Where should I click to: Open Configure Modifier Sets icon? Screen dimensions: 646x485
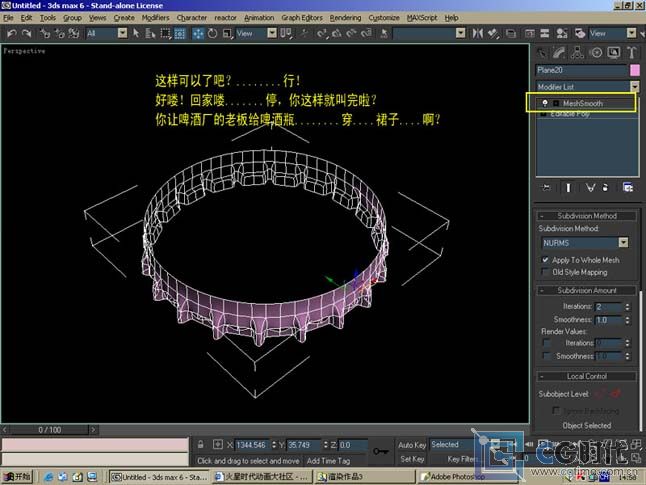[x=628, y=188]
